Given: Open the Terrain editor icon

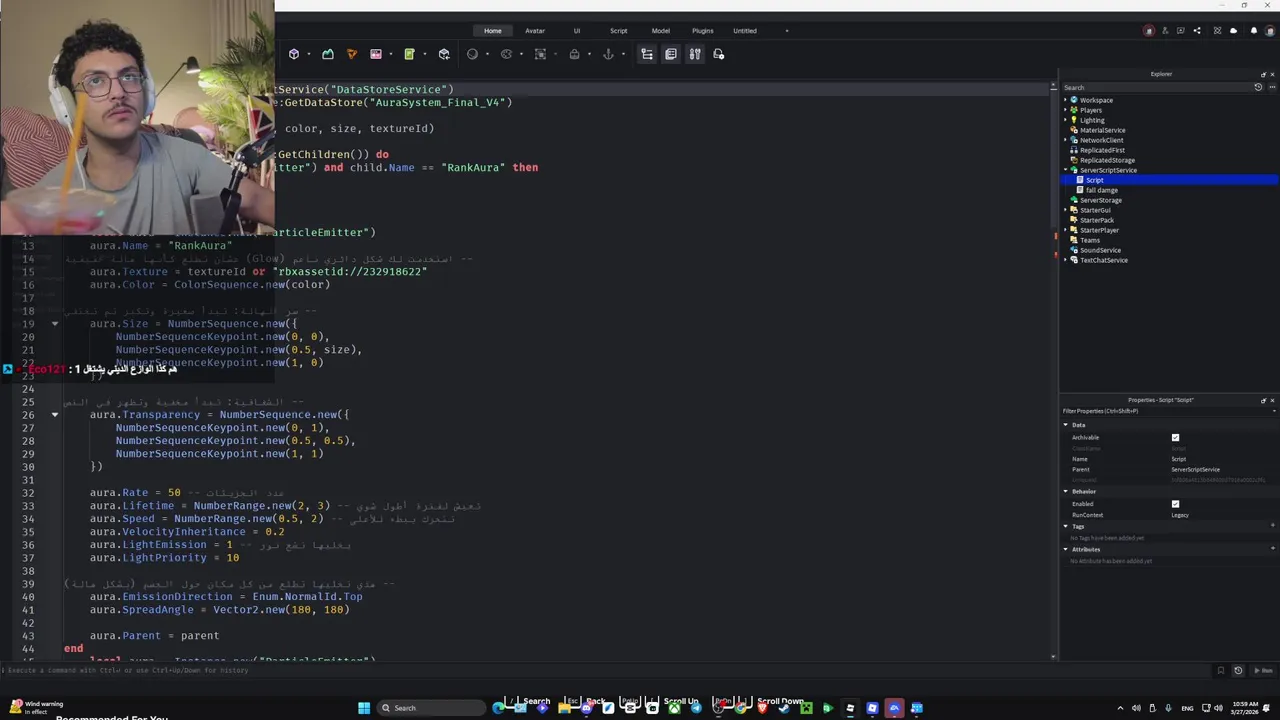Looking at the screenshot, I should pos(328,54).
